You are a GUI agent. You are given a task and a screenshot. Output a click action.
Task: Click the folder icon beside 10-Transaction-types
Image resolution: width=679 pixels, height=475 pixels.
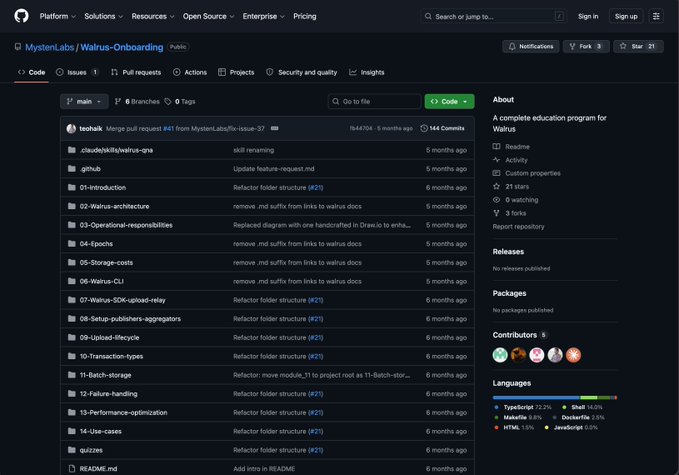[72, 356]
